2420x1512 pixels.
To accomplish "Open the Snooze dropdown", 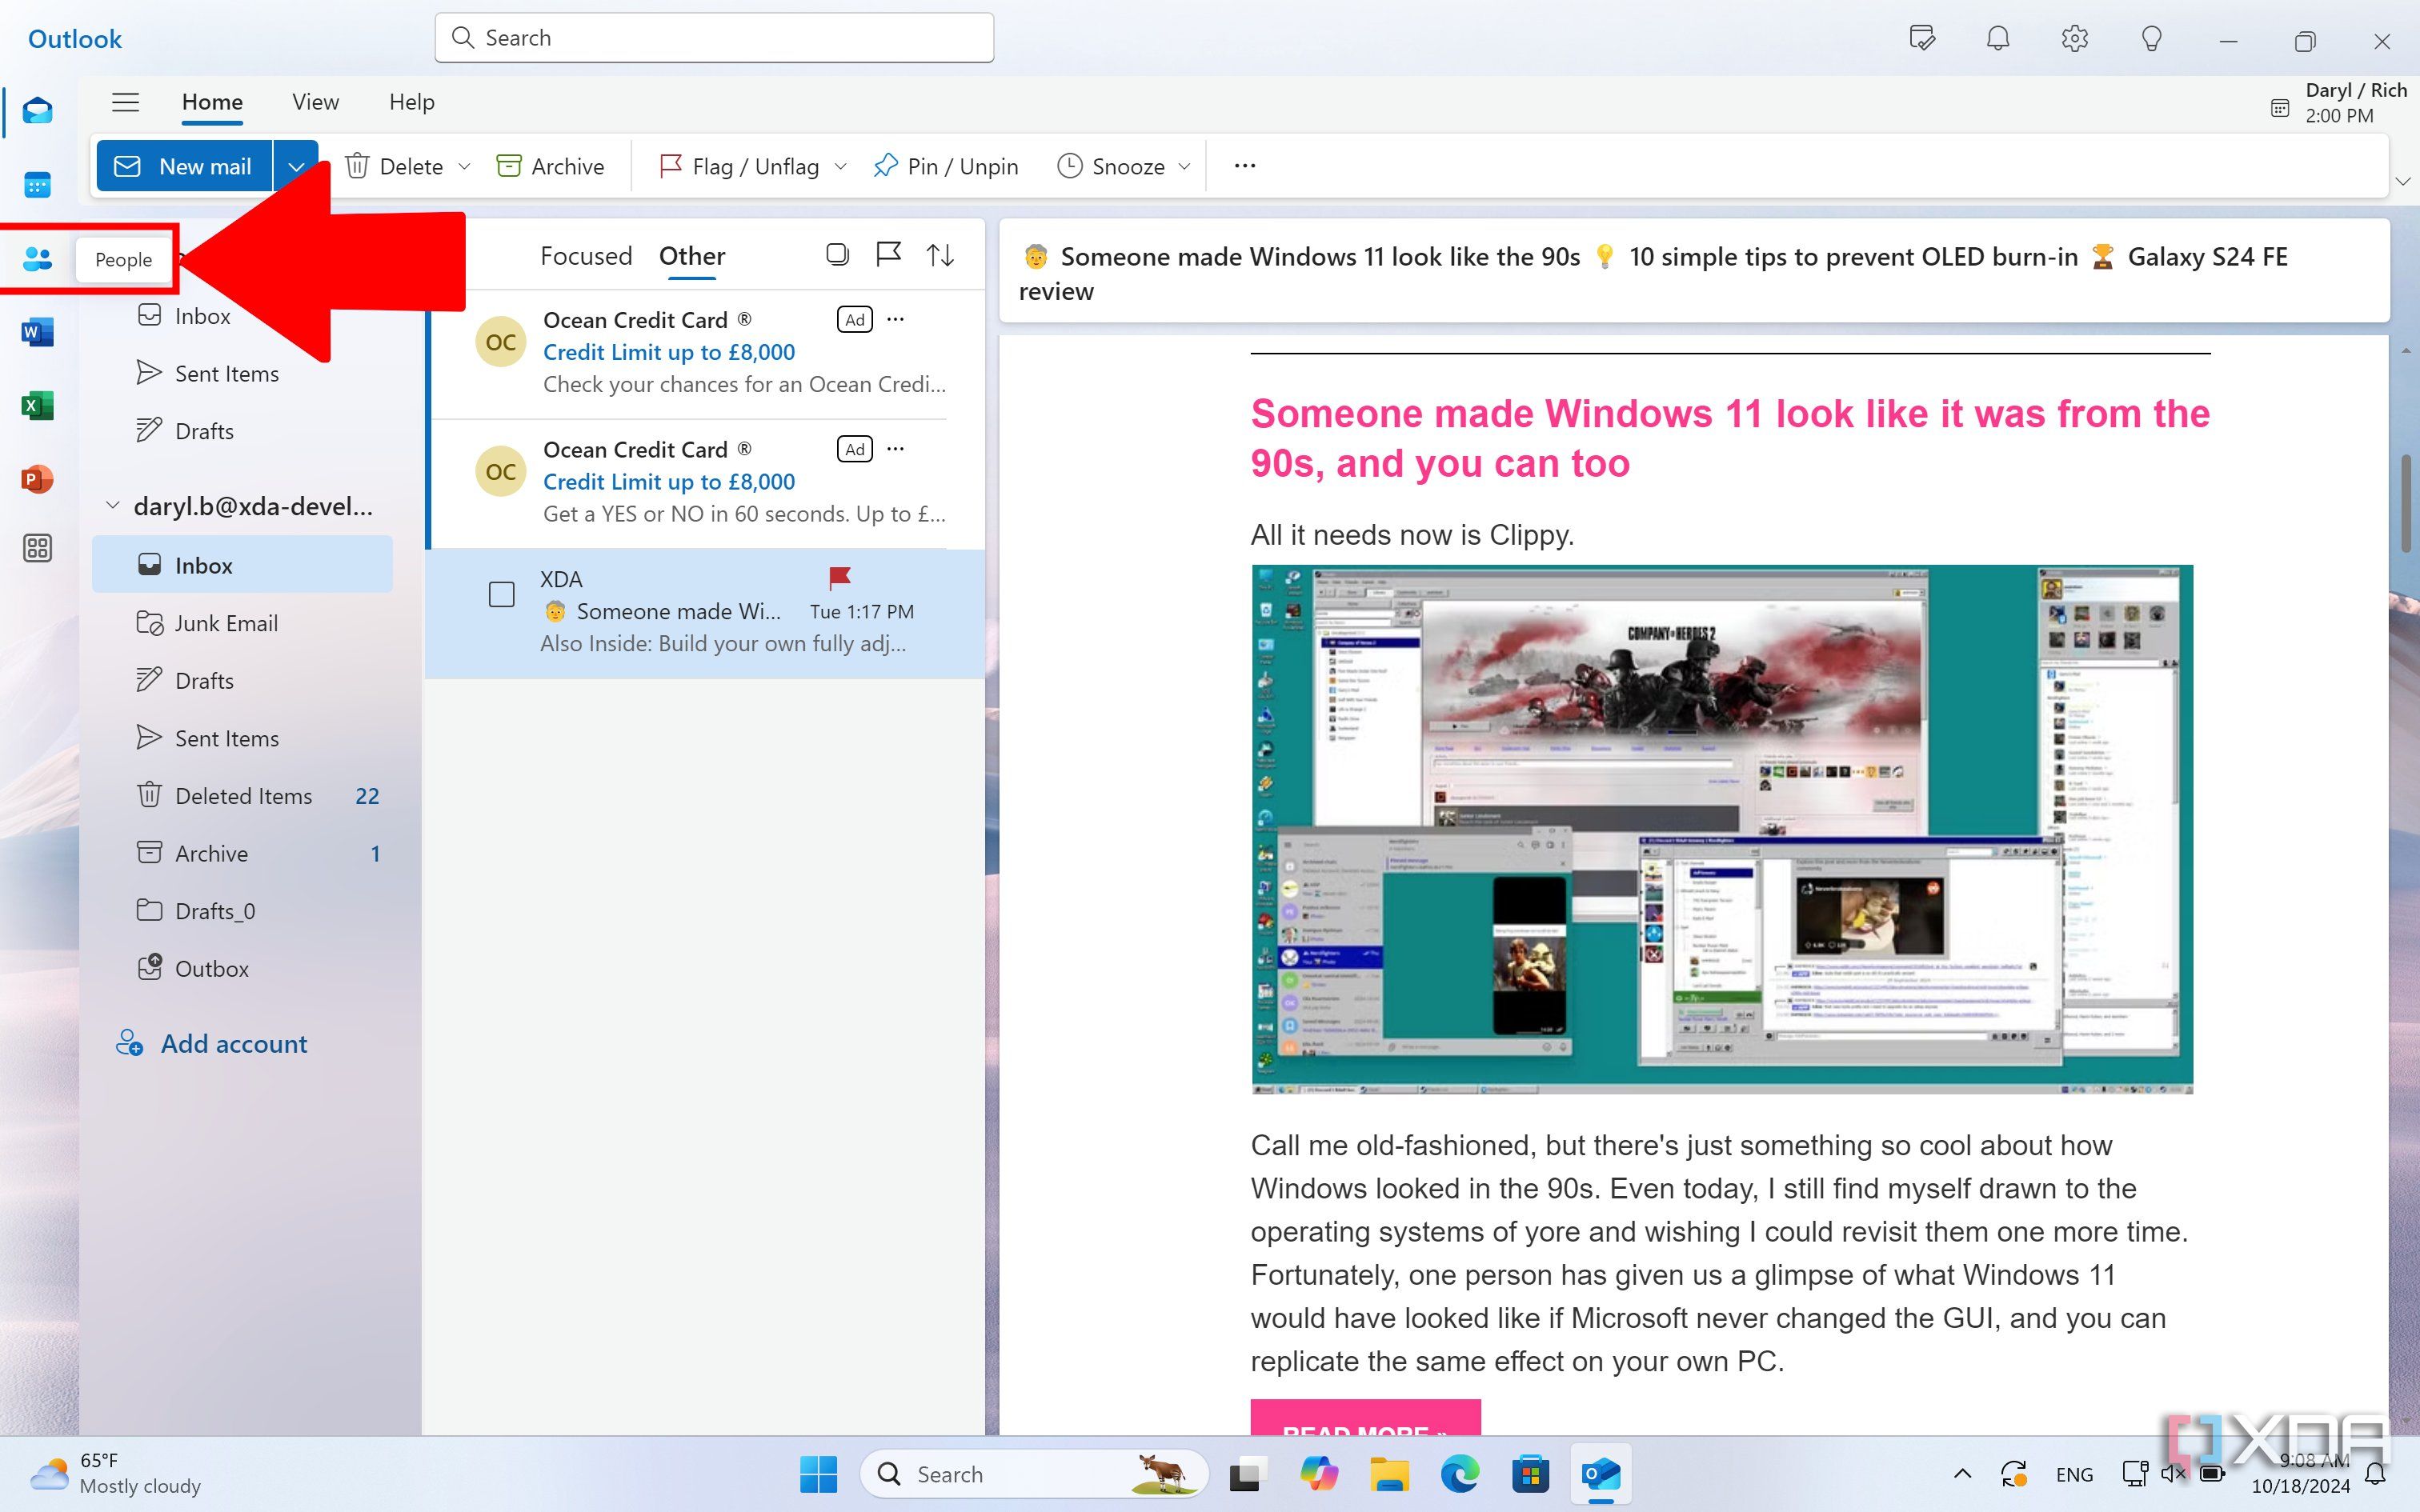I will click(1184, 166).
